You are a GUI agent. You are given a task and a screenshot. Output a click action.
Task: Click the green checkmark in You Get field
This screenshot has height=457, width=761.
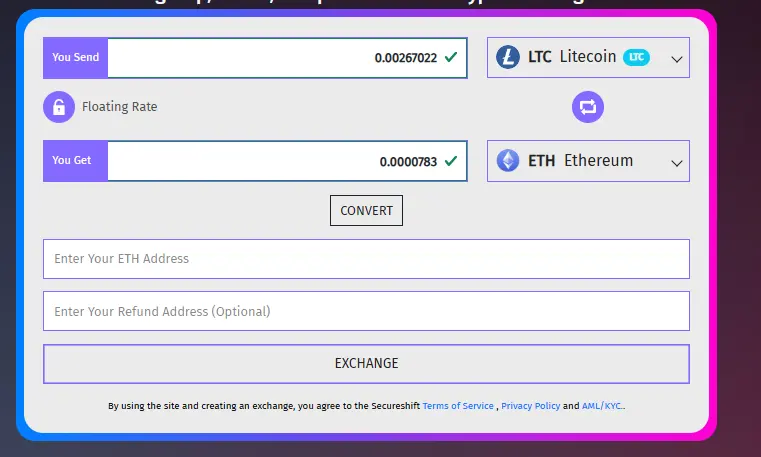pos(451,161)
